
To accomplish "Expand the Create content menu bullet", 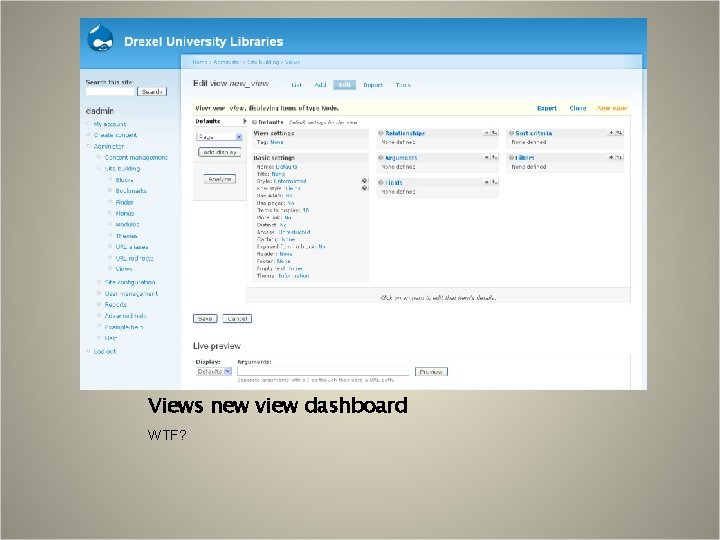I will pos(89,135).
